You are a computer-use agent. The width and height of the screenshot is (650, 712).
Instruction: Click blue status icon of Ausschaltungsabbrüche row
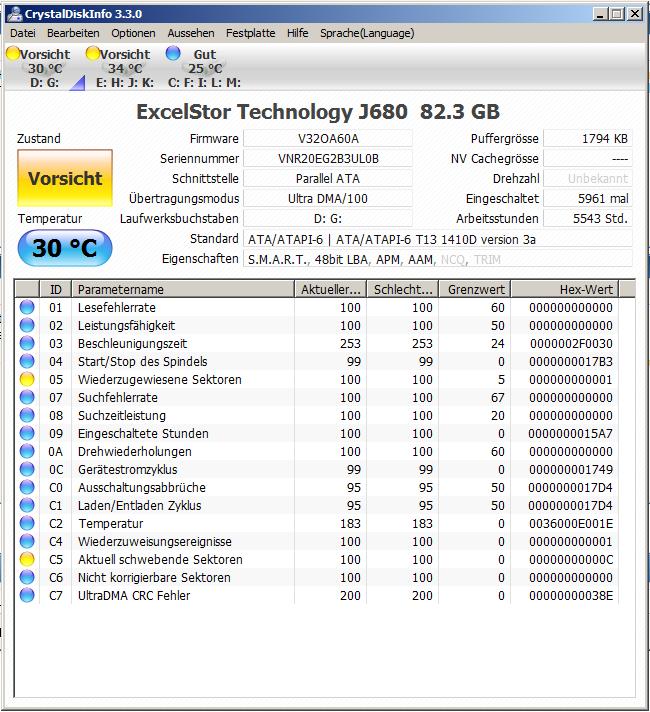click(x=27, y=487)
